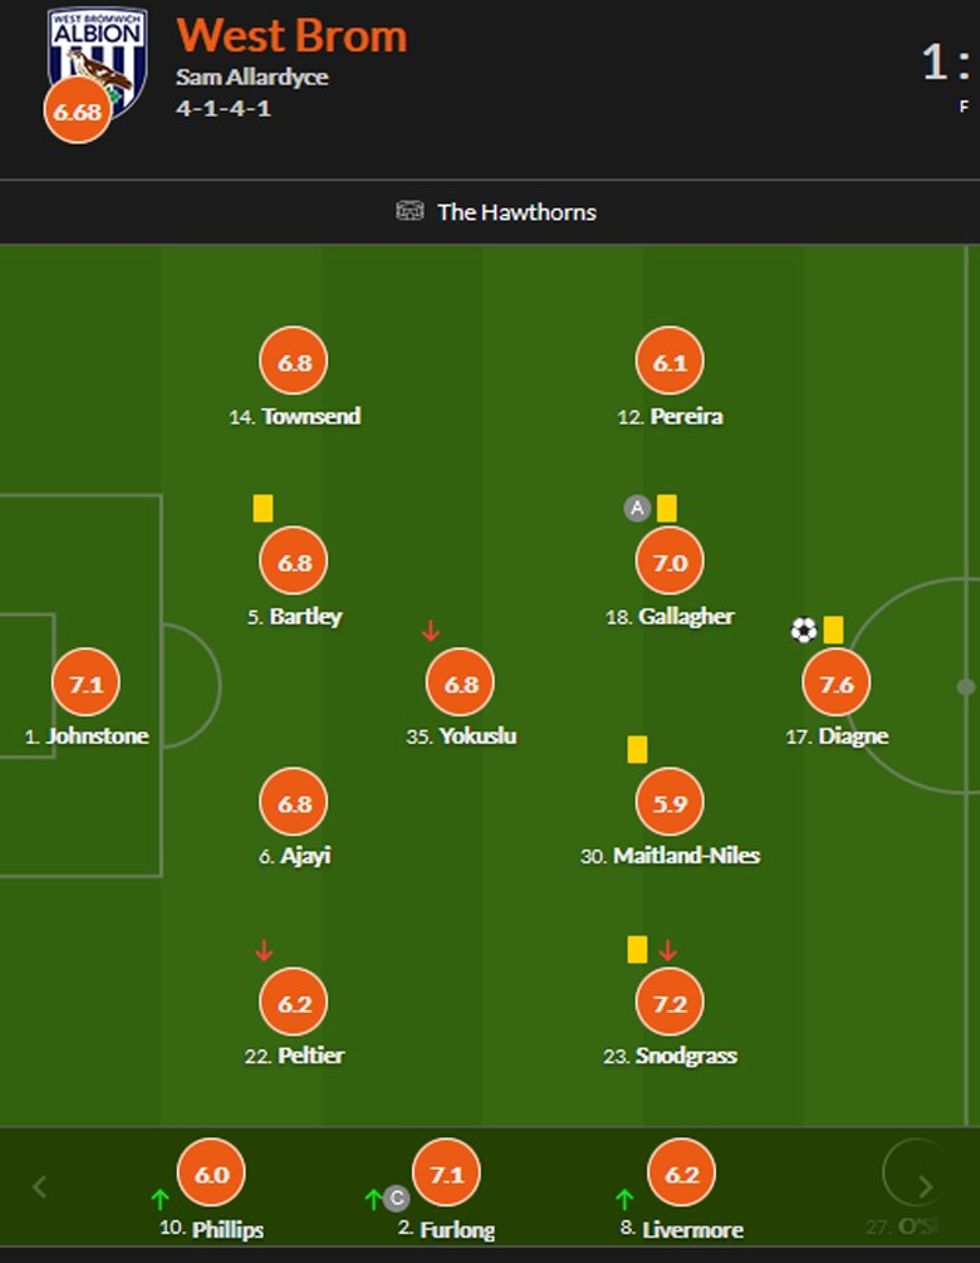
Task: Open the West Brom team link
Action: (x=292, y=36)
